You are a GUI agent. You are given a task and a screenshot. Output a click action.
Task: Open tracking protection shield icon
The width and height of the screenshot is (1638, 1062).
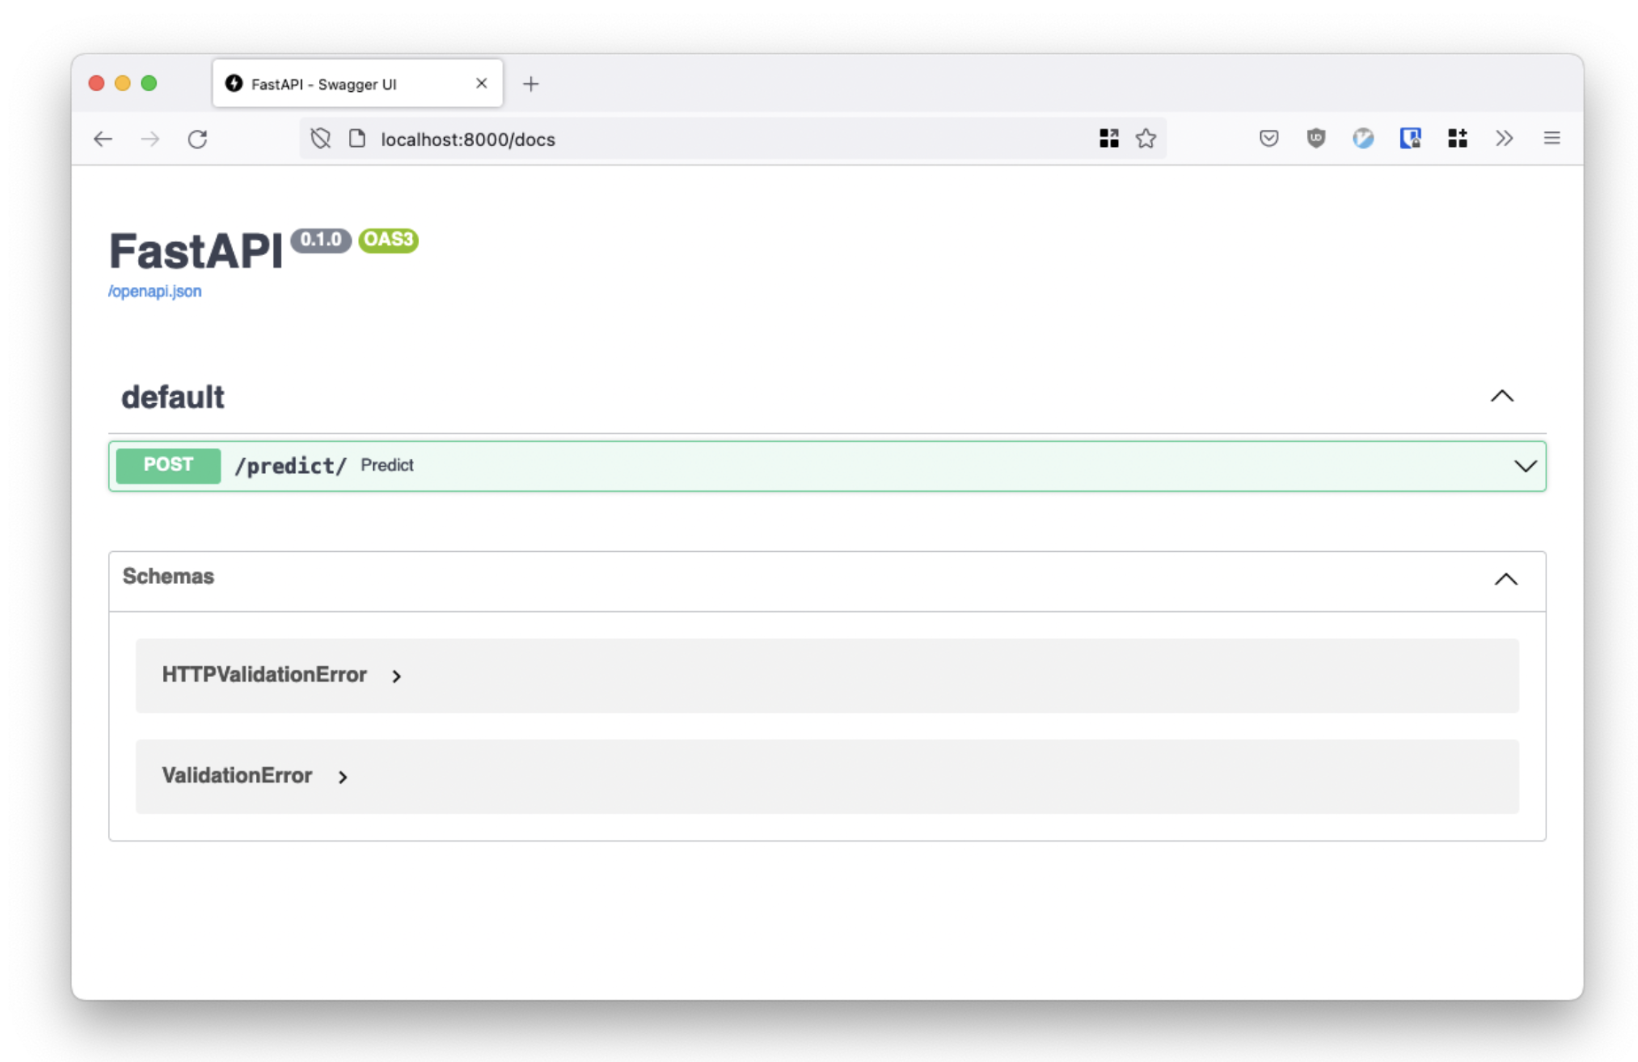[x=320, y=139]
